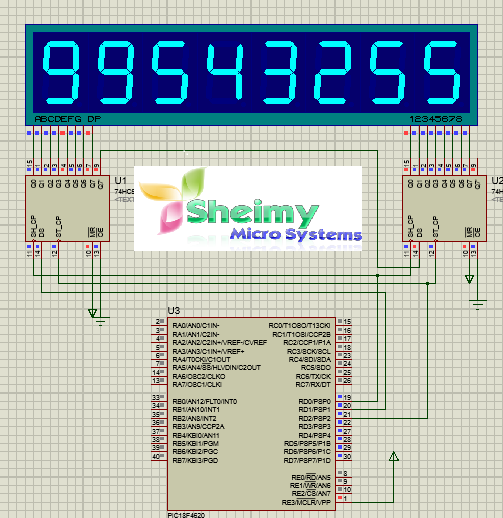Click the digit 4 on the seven-segment display
503x518 pixels.
pos(225,71)
